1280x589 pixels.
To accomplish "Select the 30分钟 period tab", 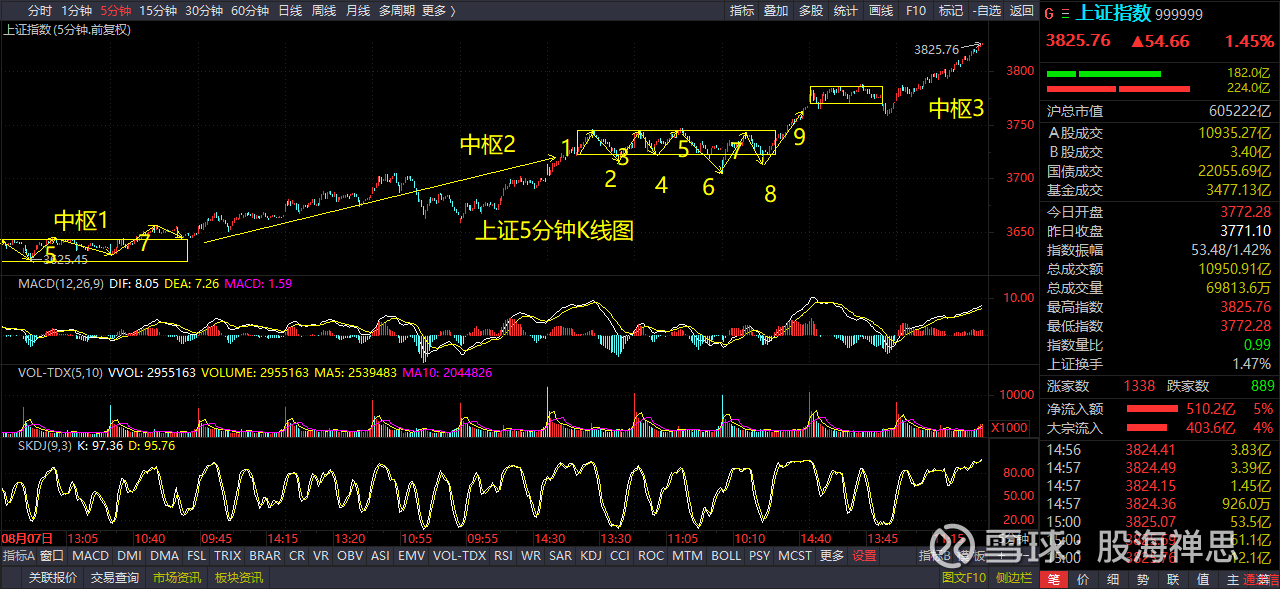I will [x=204, y=10].
